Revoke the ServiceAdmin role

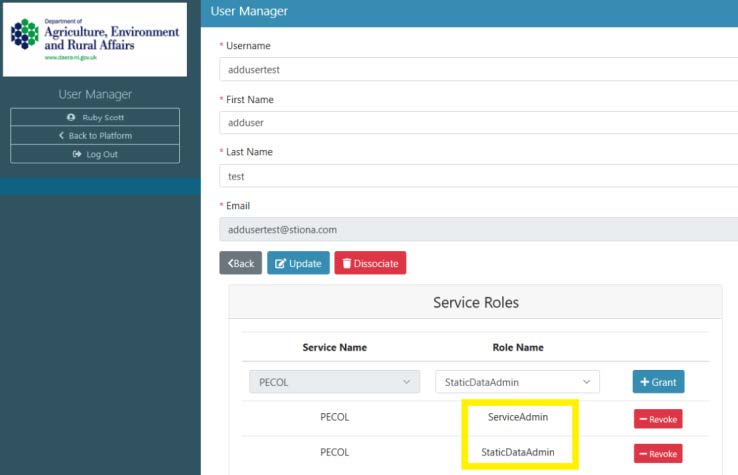coord(657,419)
